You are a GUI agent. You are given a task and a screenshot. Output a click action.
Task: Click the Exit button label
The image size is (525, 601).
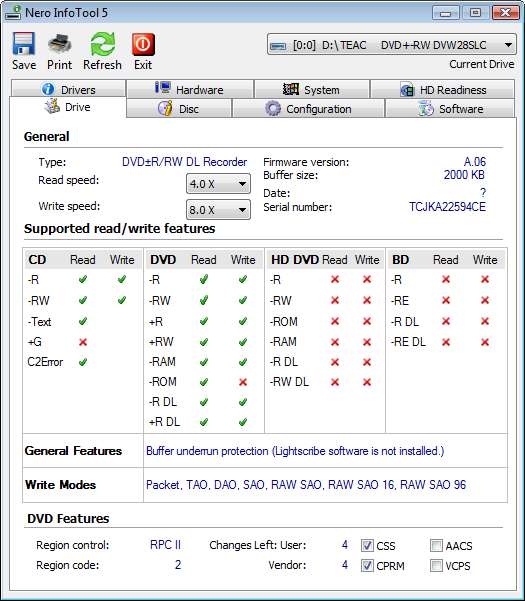click(143, 65)
